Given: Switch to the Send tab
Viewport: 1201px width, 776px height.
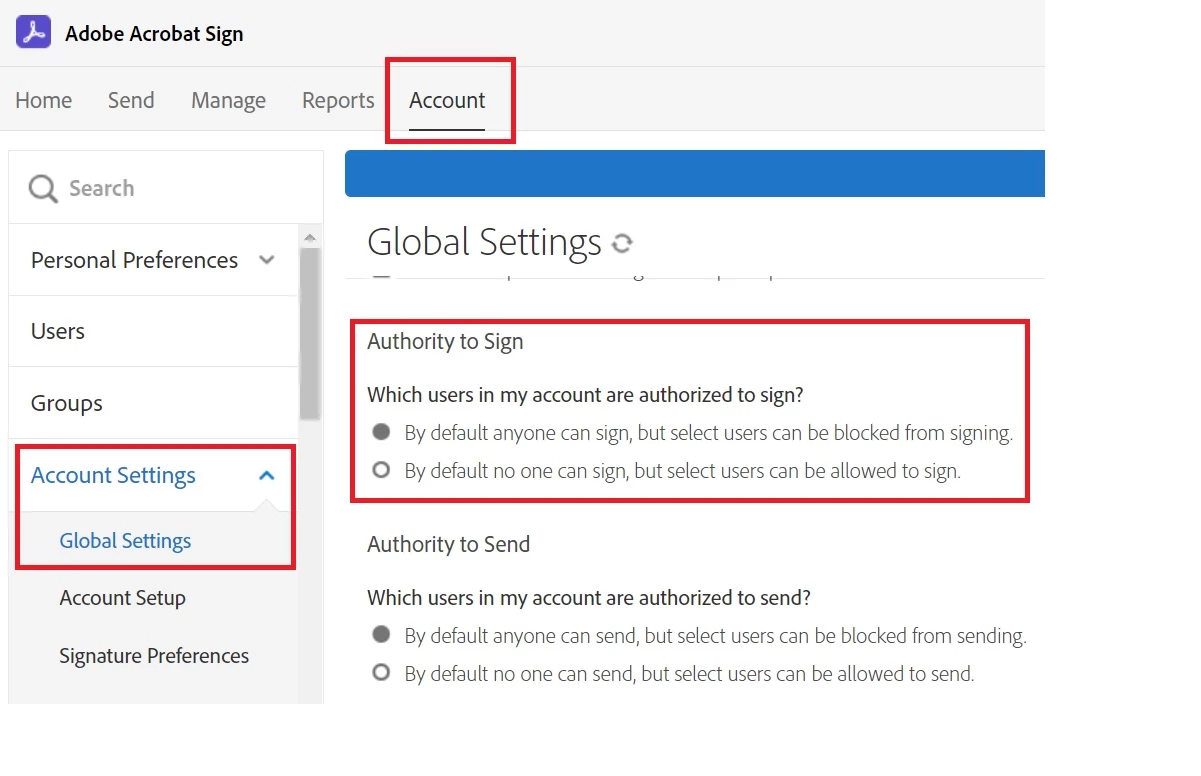Looking at the screenshot, I should 131,100.
